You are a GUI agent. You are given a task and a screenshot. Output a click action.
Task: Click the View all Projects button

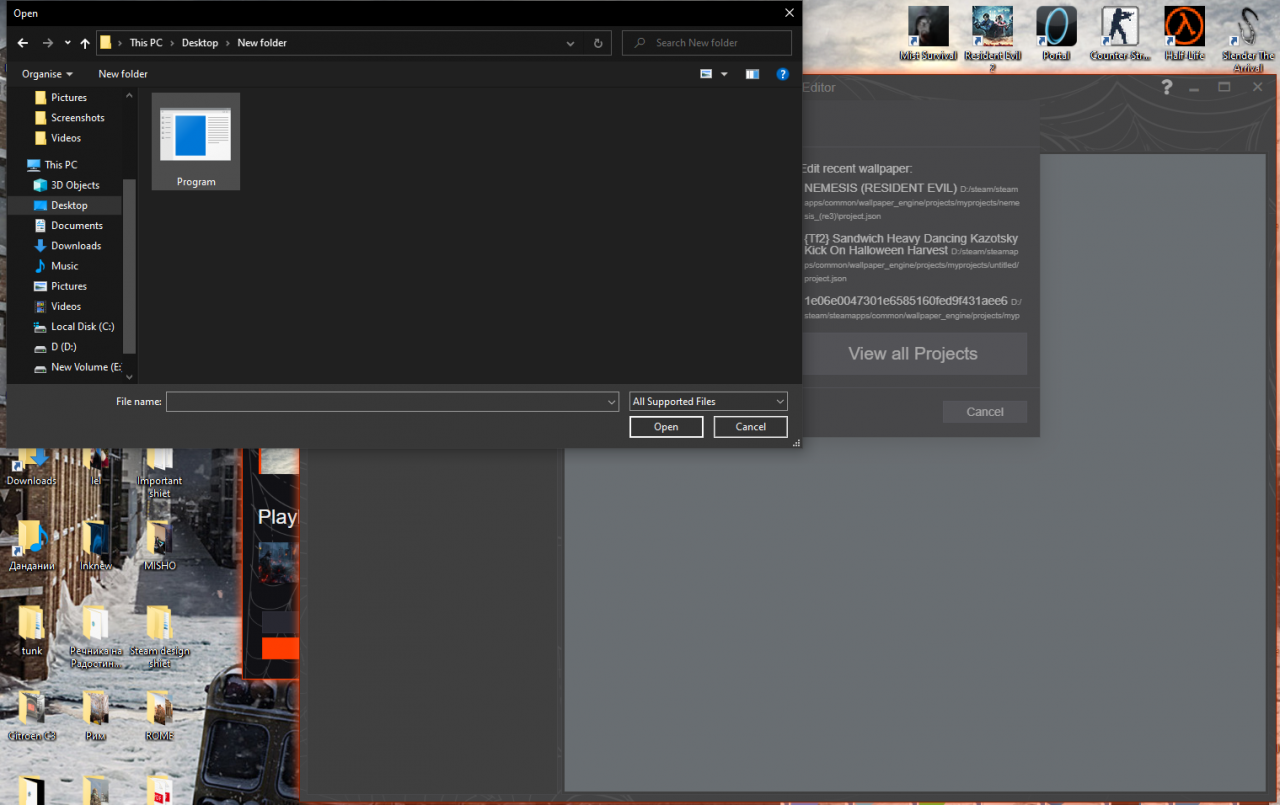tap(912, 353)
